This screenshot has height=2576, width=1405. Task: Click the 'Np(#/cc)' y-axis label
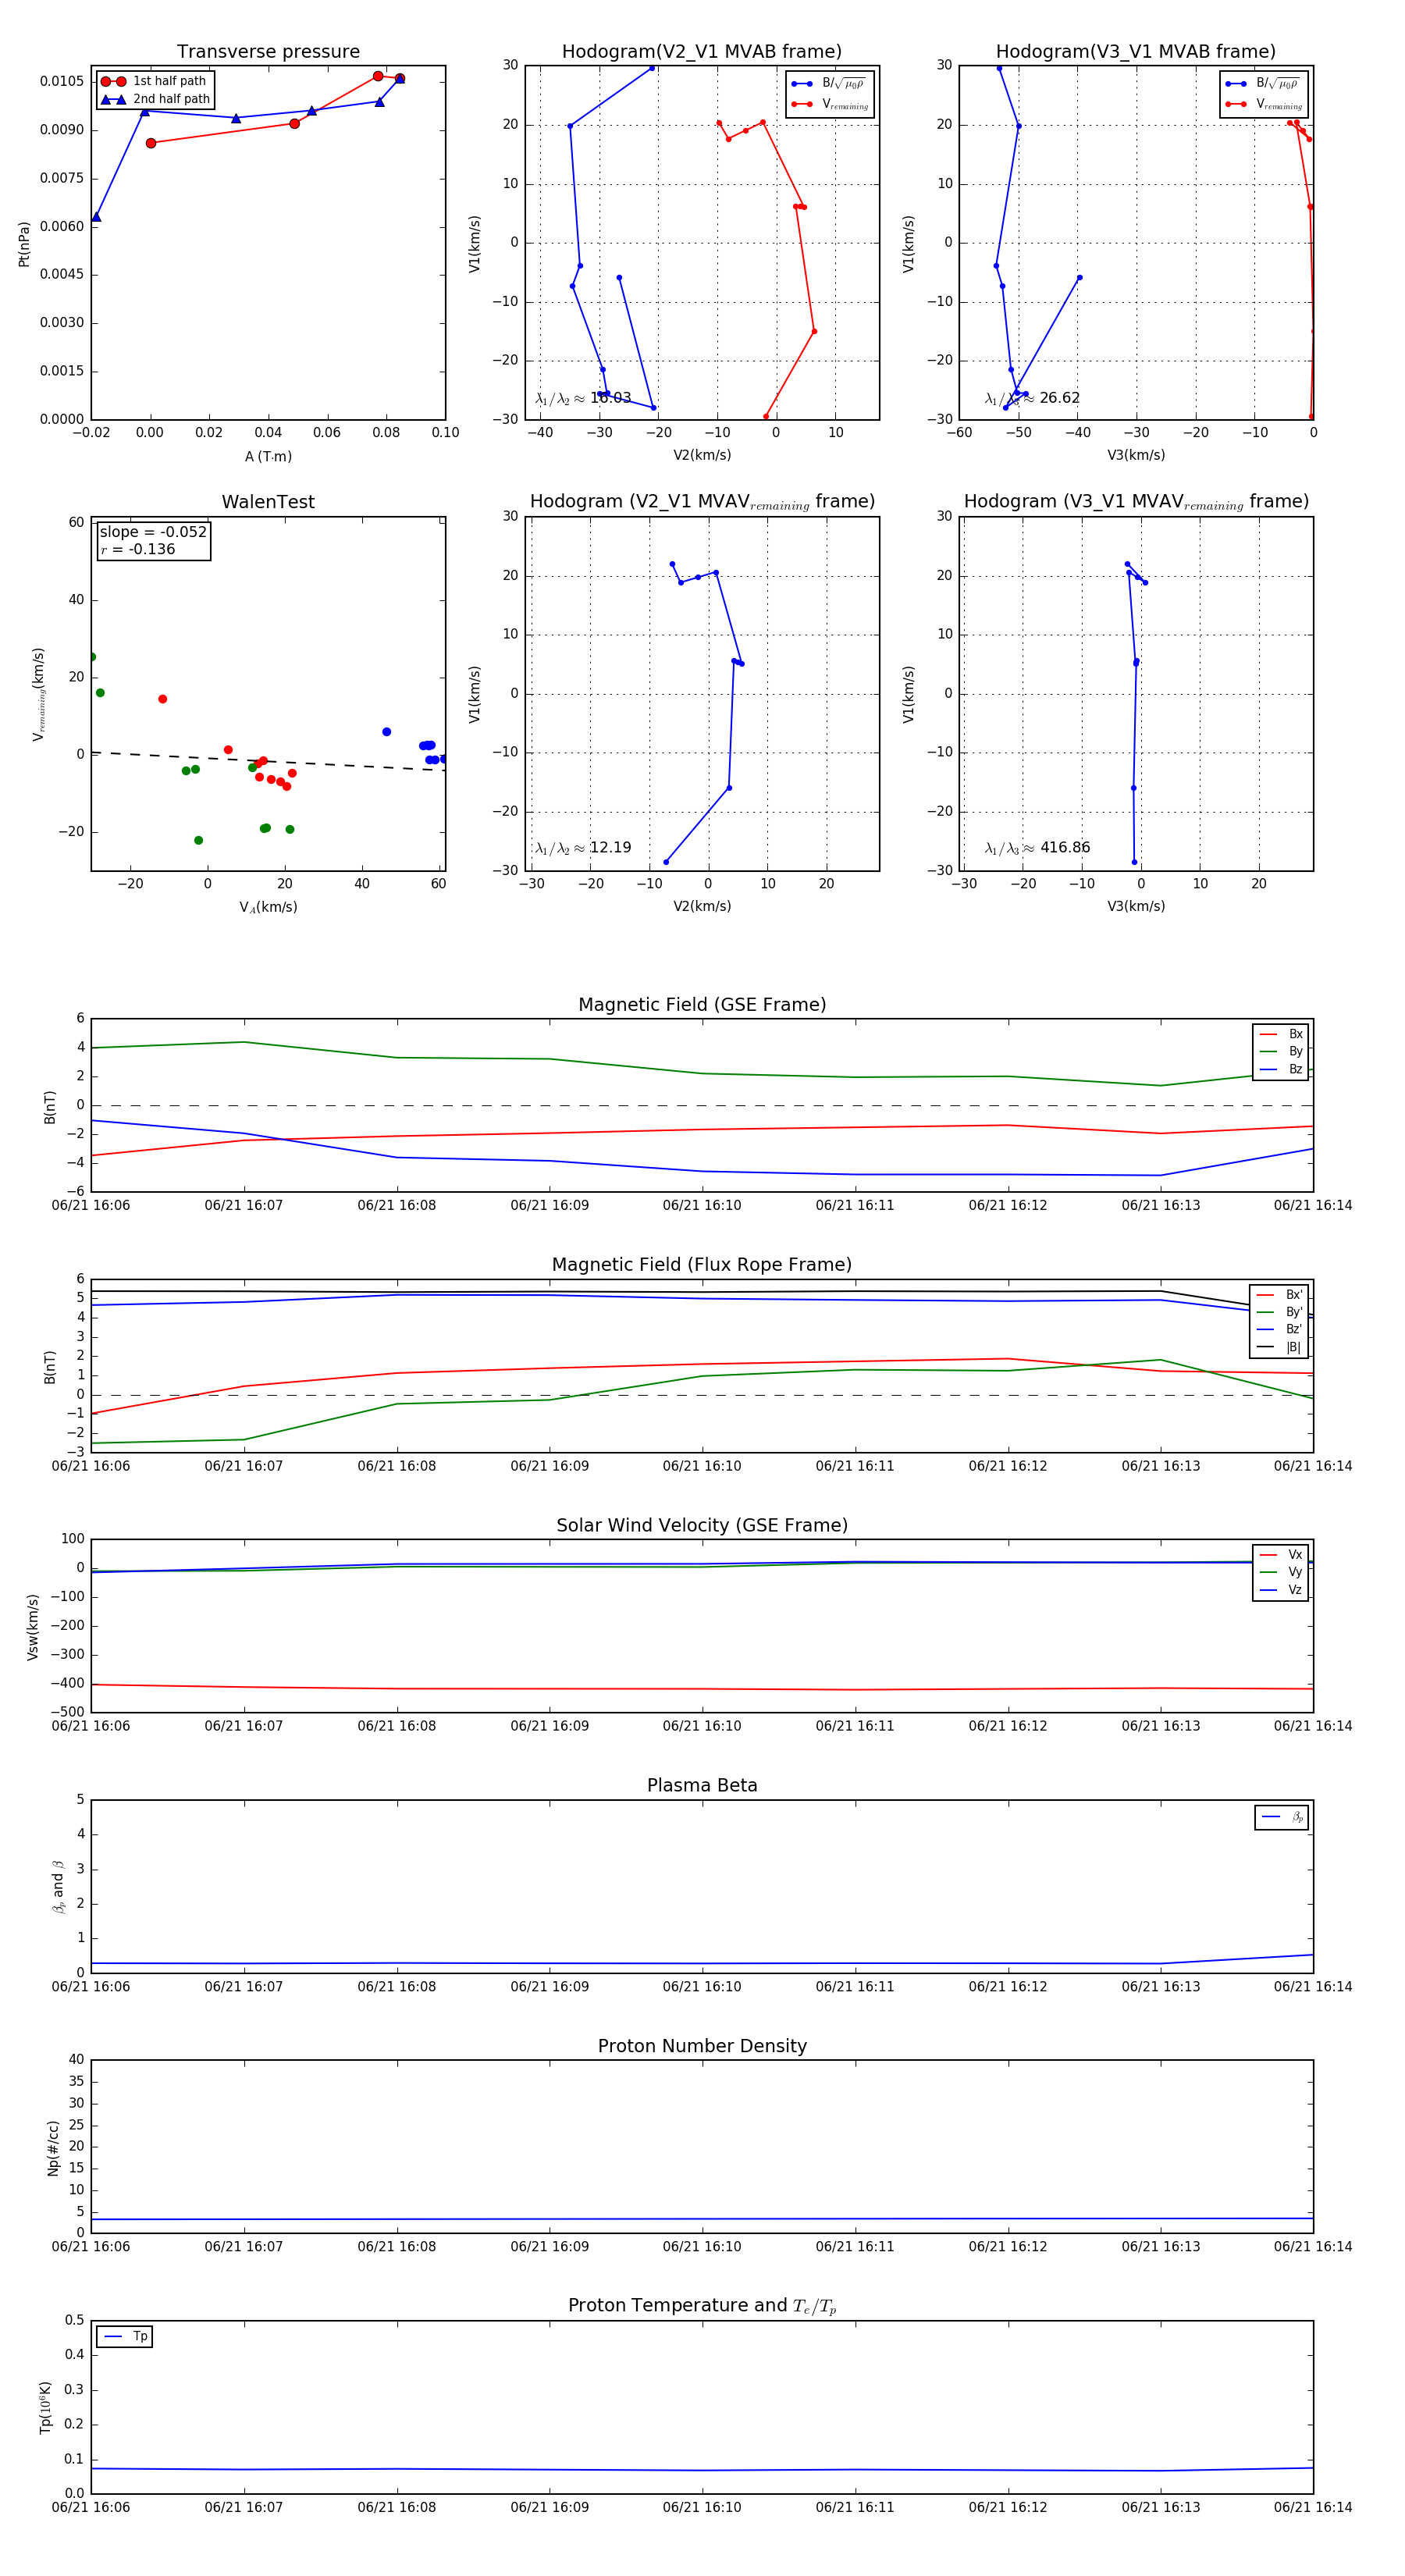[53, 2147]
